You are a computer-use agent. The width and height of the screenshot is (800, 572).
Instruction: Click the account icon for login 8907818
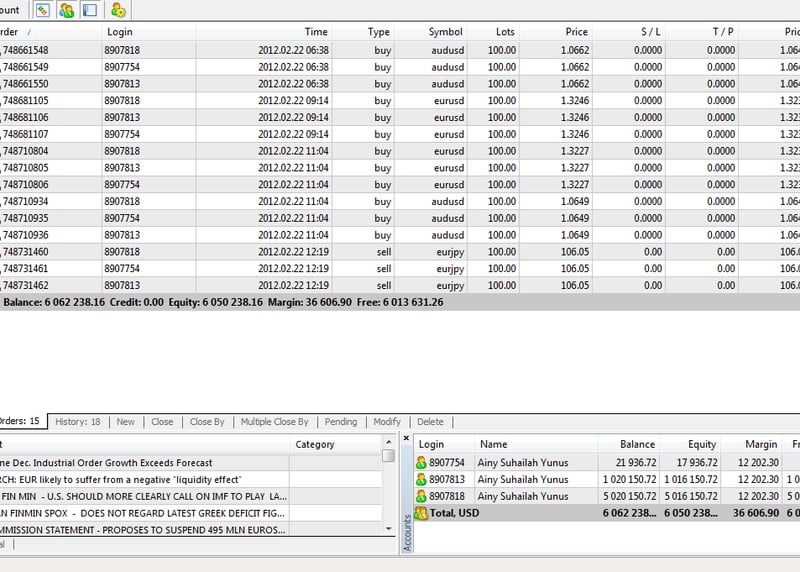[422, 496]
